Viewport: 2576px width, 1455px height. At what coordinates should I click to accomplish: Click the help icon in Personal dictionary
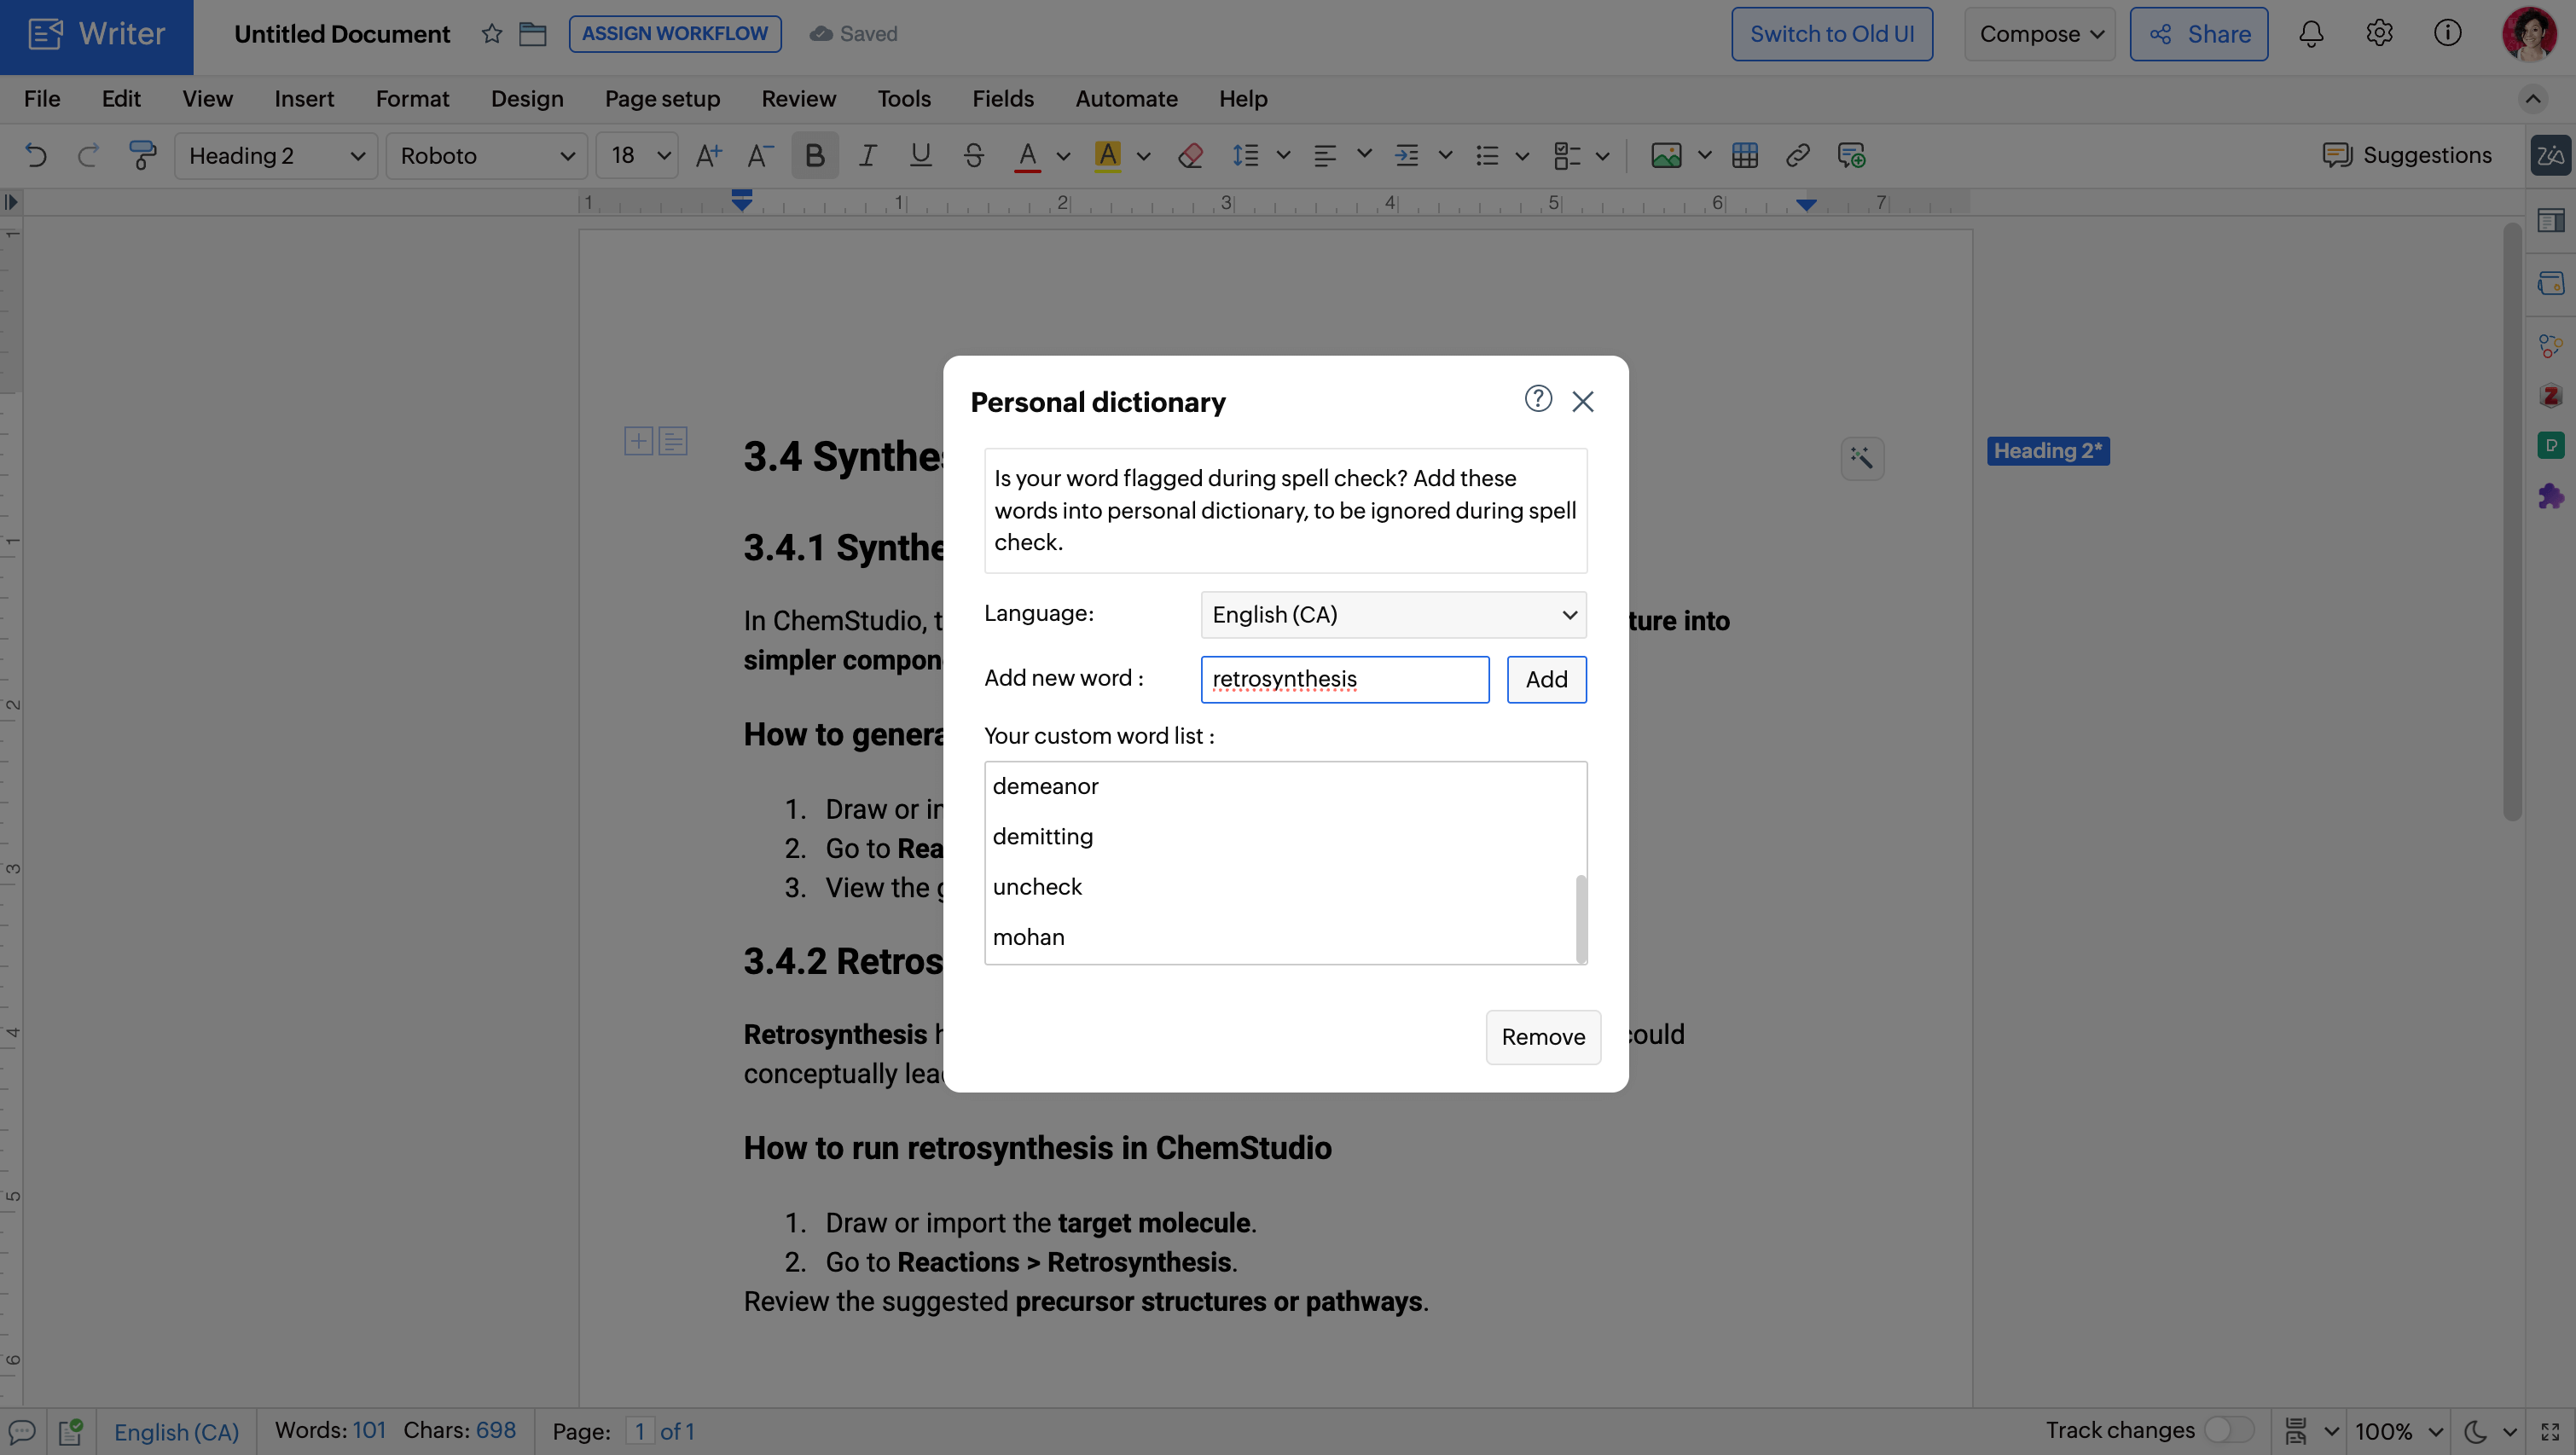click(1538, 399)
